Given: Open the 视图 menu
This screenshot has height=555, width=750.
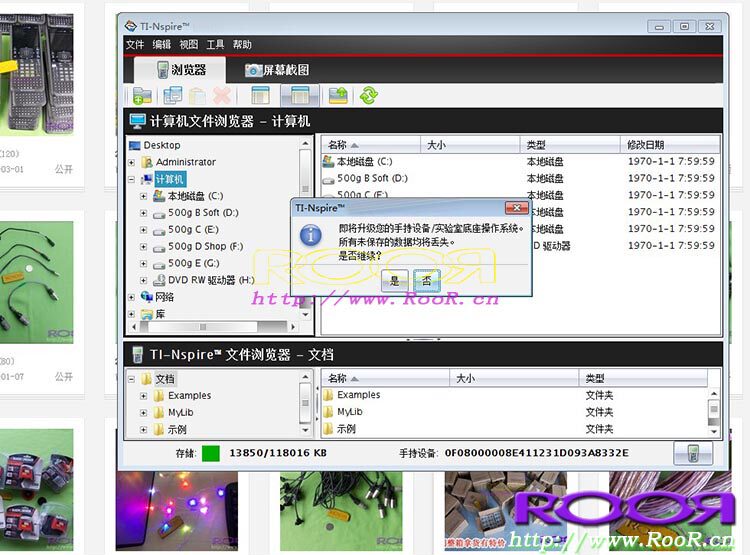Looking at the screenshot, I should pos(188,44).
